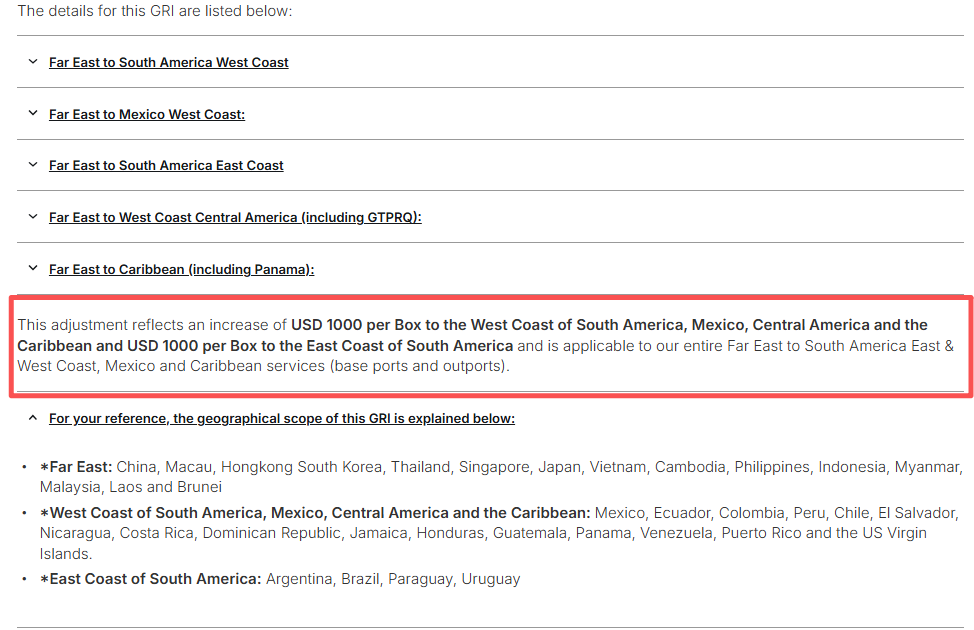Select the Far East to South America East Coast heading
The width and height of the screenshot is (974, 630).
coord(166,165)
